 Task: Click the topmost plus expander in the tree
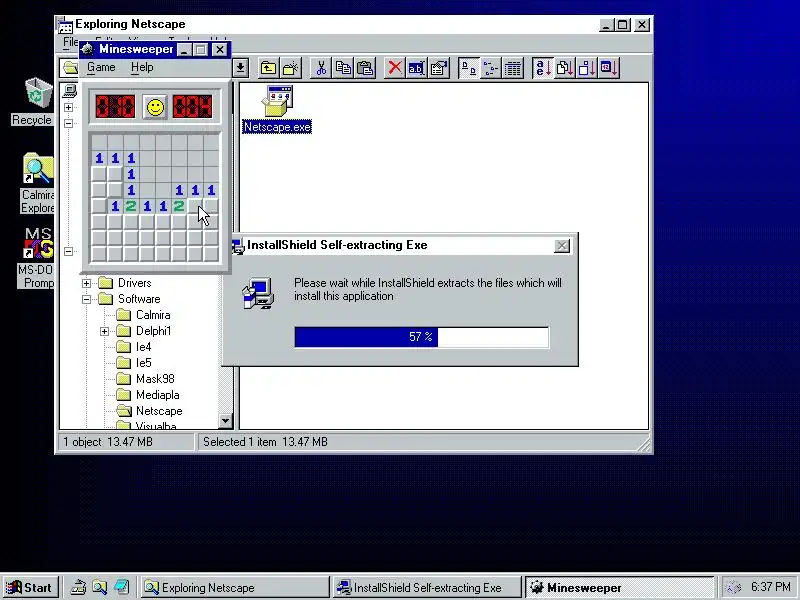click(68, 107)
